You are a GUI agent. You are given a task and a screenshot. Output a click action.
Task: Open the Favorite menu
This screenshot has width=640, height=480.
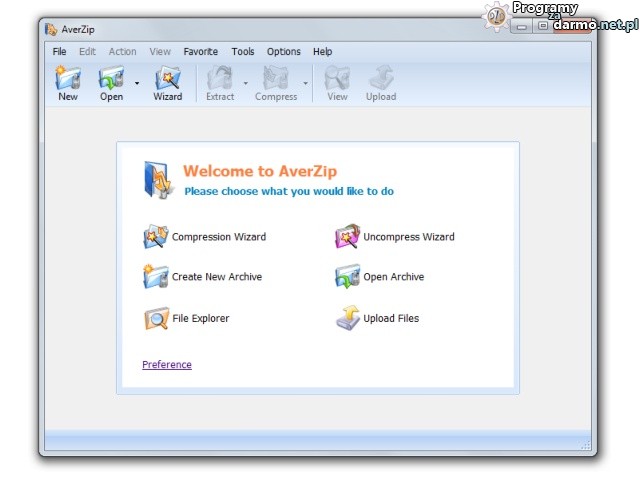tap(200, 52)
